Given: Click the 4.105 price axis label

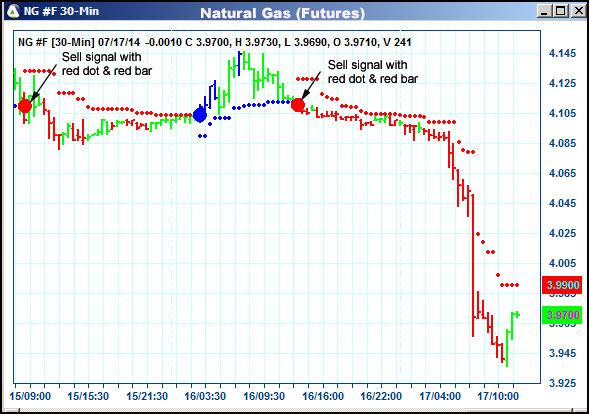Looking at the screenshot, I should pos(562,113).
